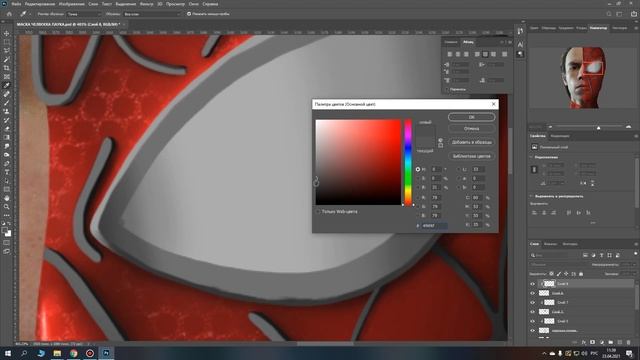Switch to the Символ tab
640x360 pixels.
[451, 42]
